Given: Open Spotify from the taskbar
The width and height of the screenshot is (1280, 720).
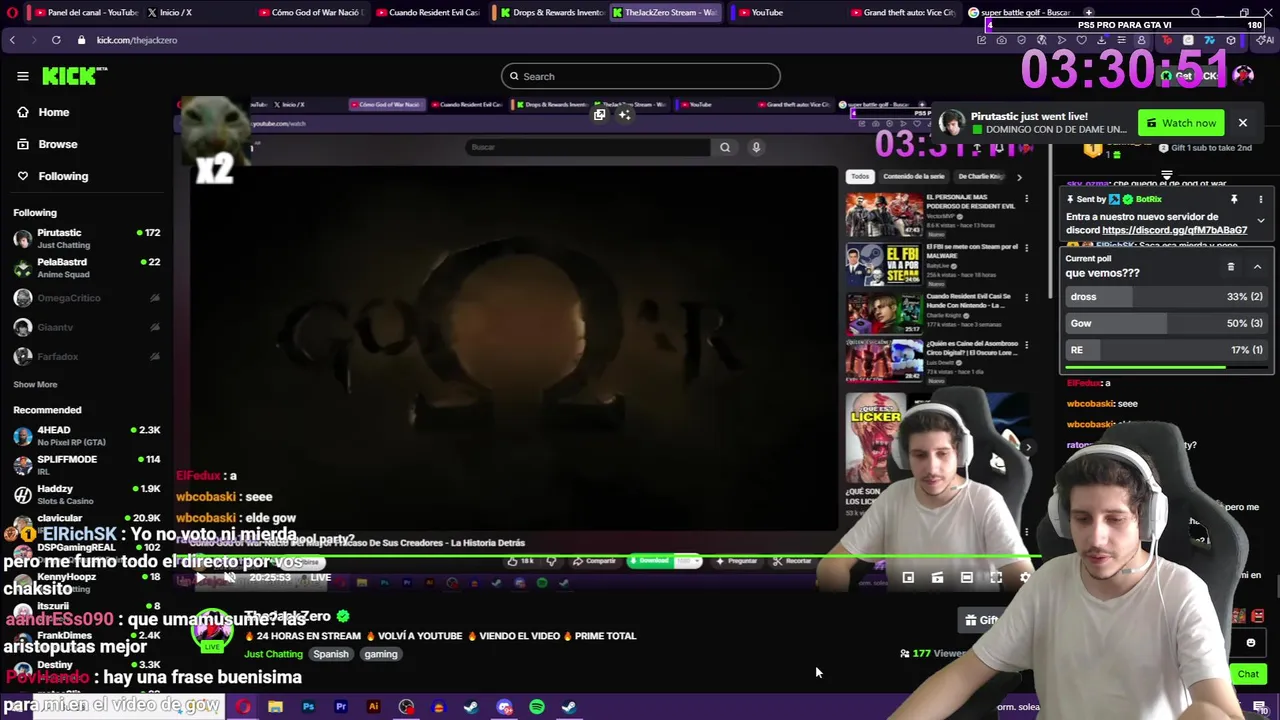Looking at the screenshot, I should tap(537, 707).
